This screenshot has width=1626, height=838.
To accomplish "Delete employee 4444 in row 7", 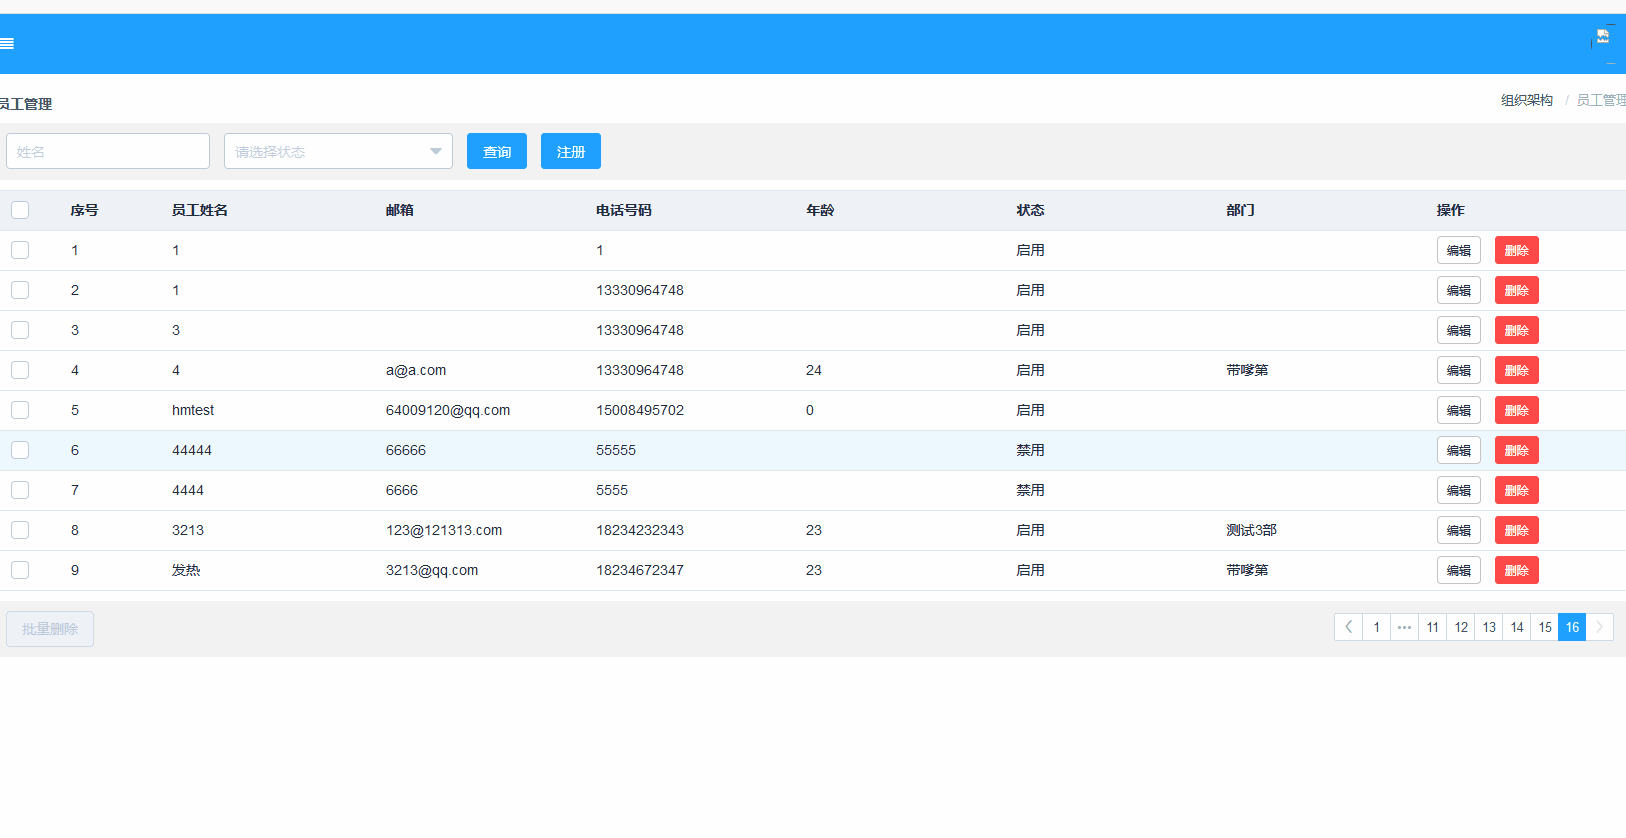I will (1517, 490).
